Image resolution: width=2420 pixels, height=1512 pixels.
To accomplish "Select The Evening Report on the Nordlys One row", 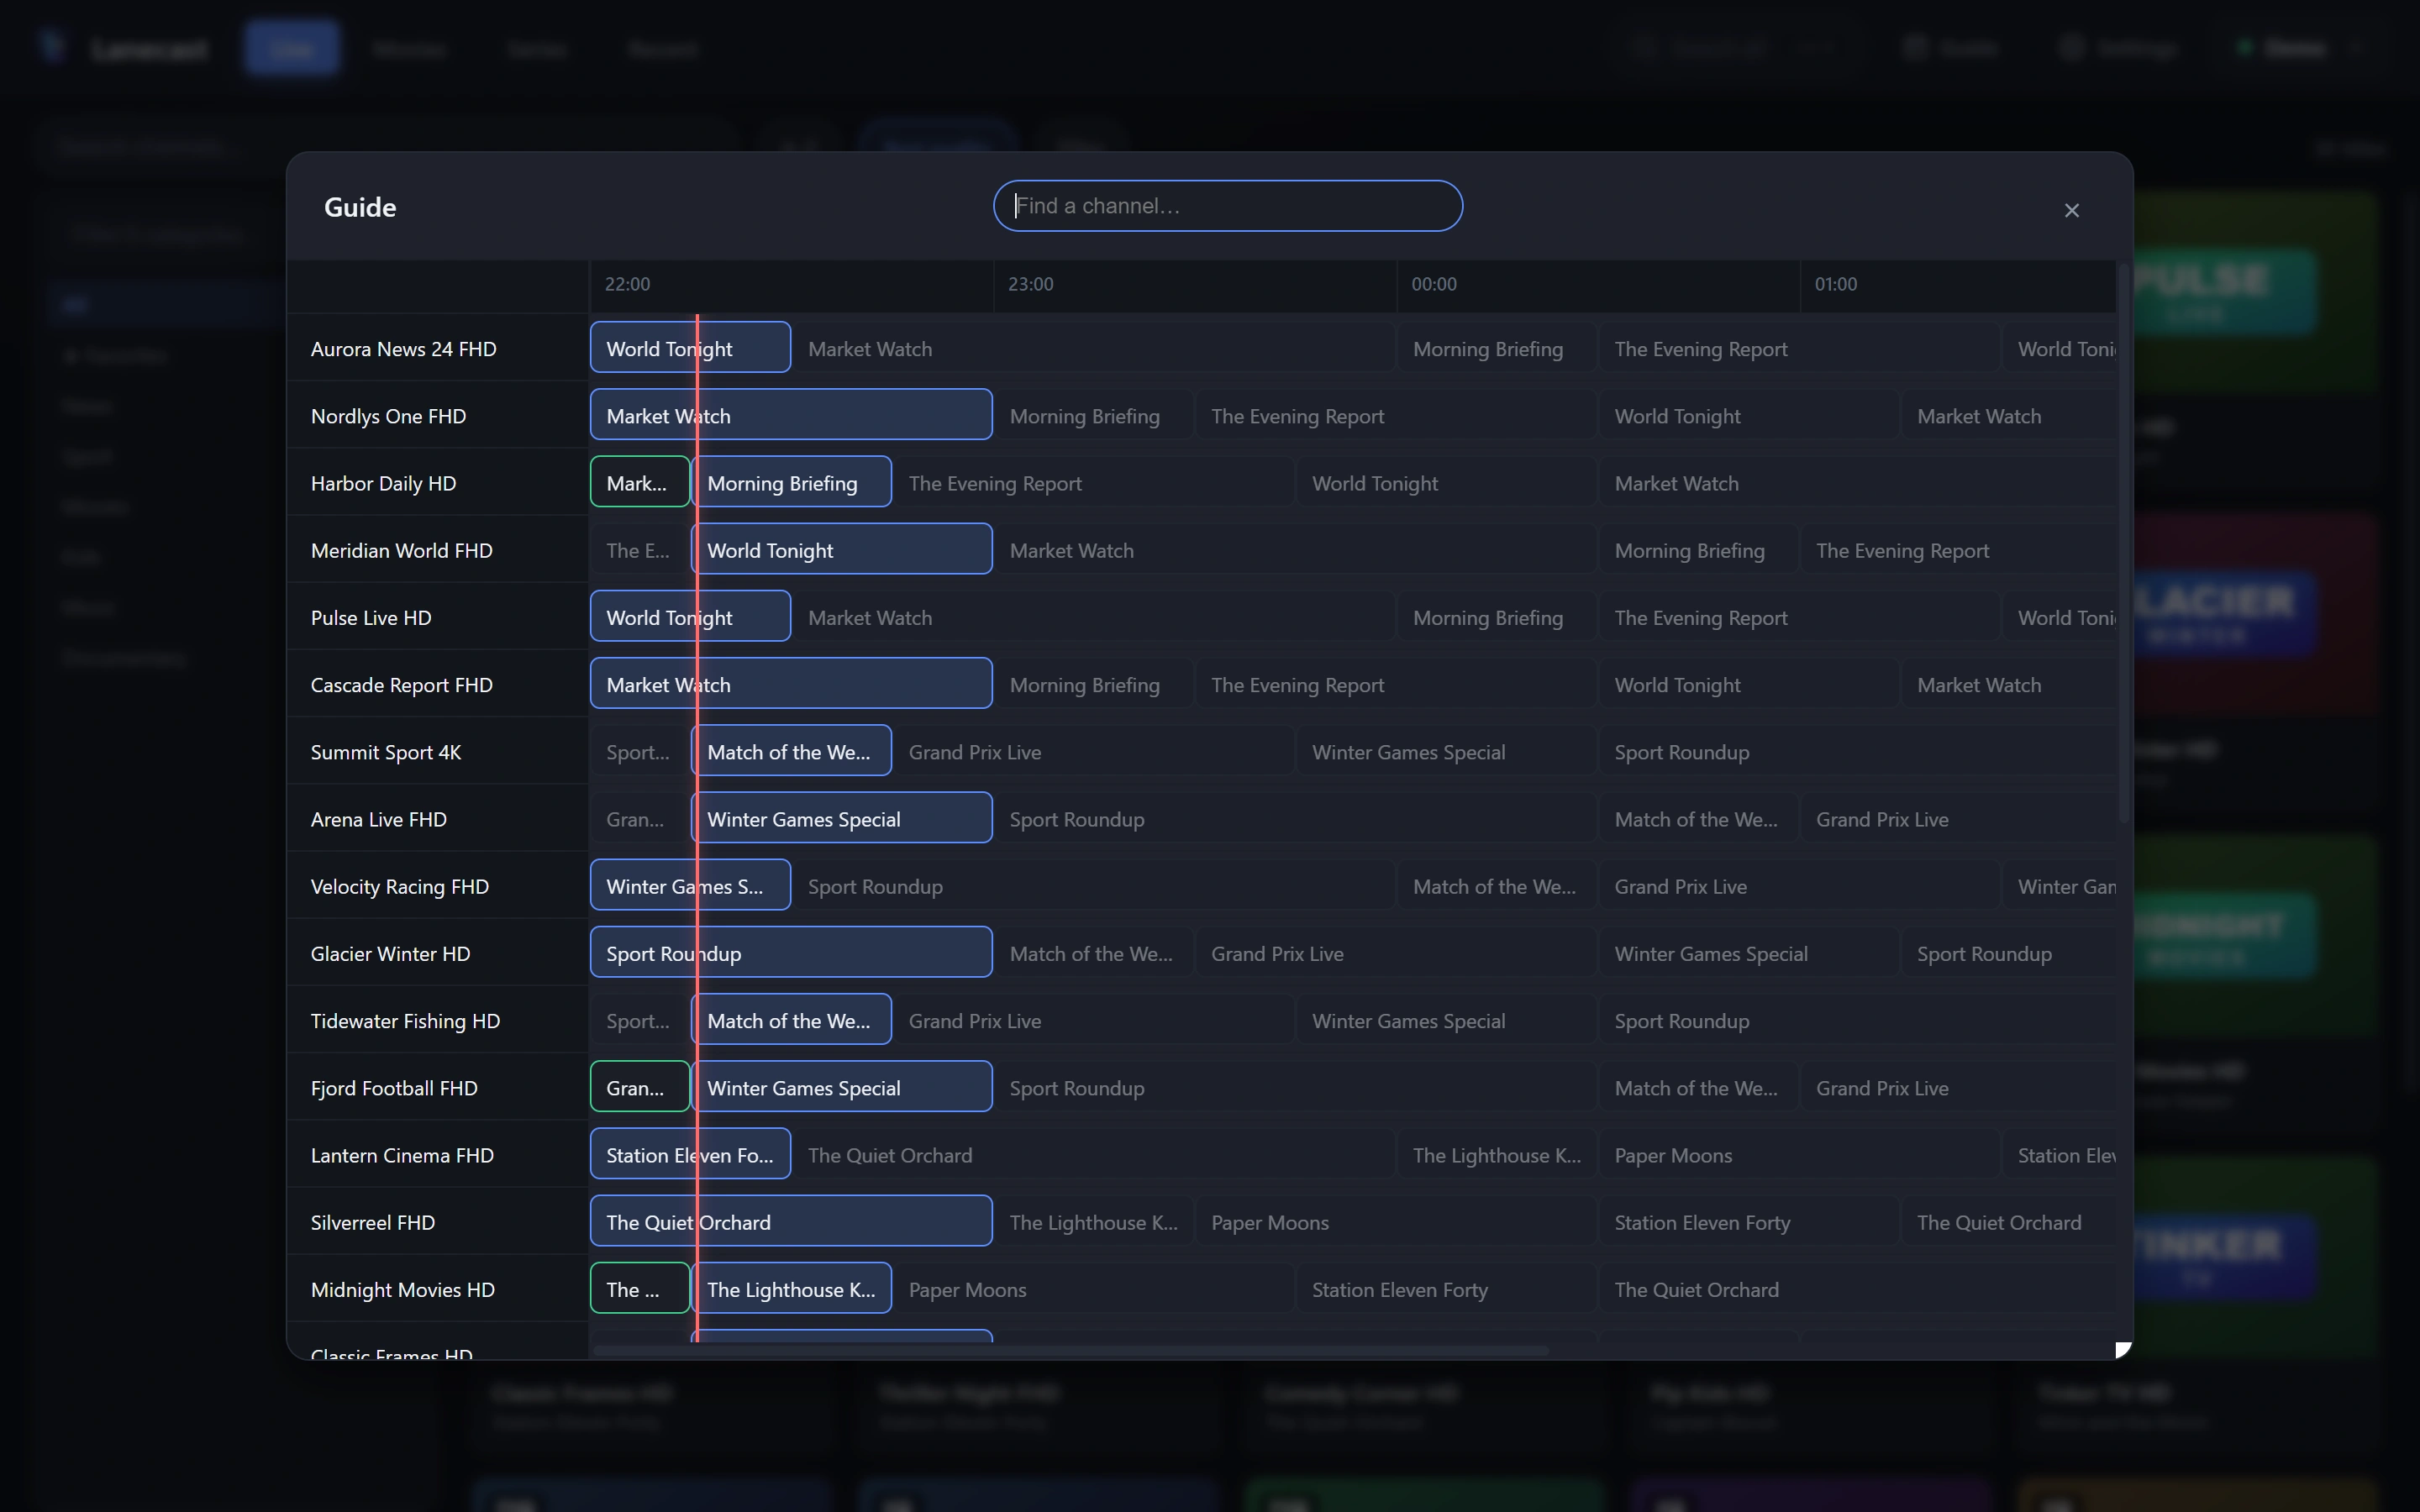I will click(1396, 415).
